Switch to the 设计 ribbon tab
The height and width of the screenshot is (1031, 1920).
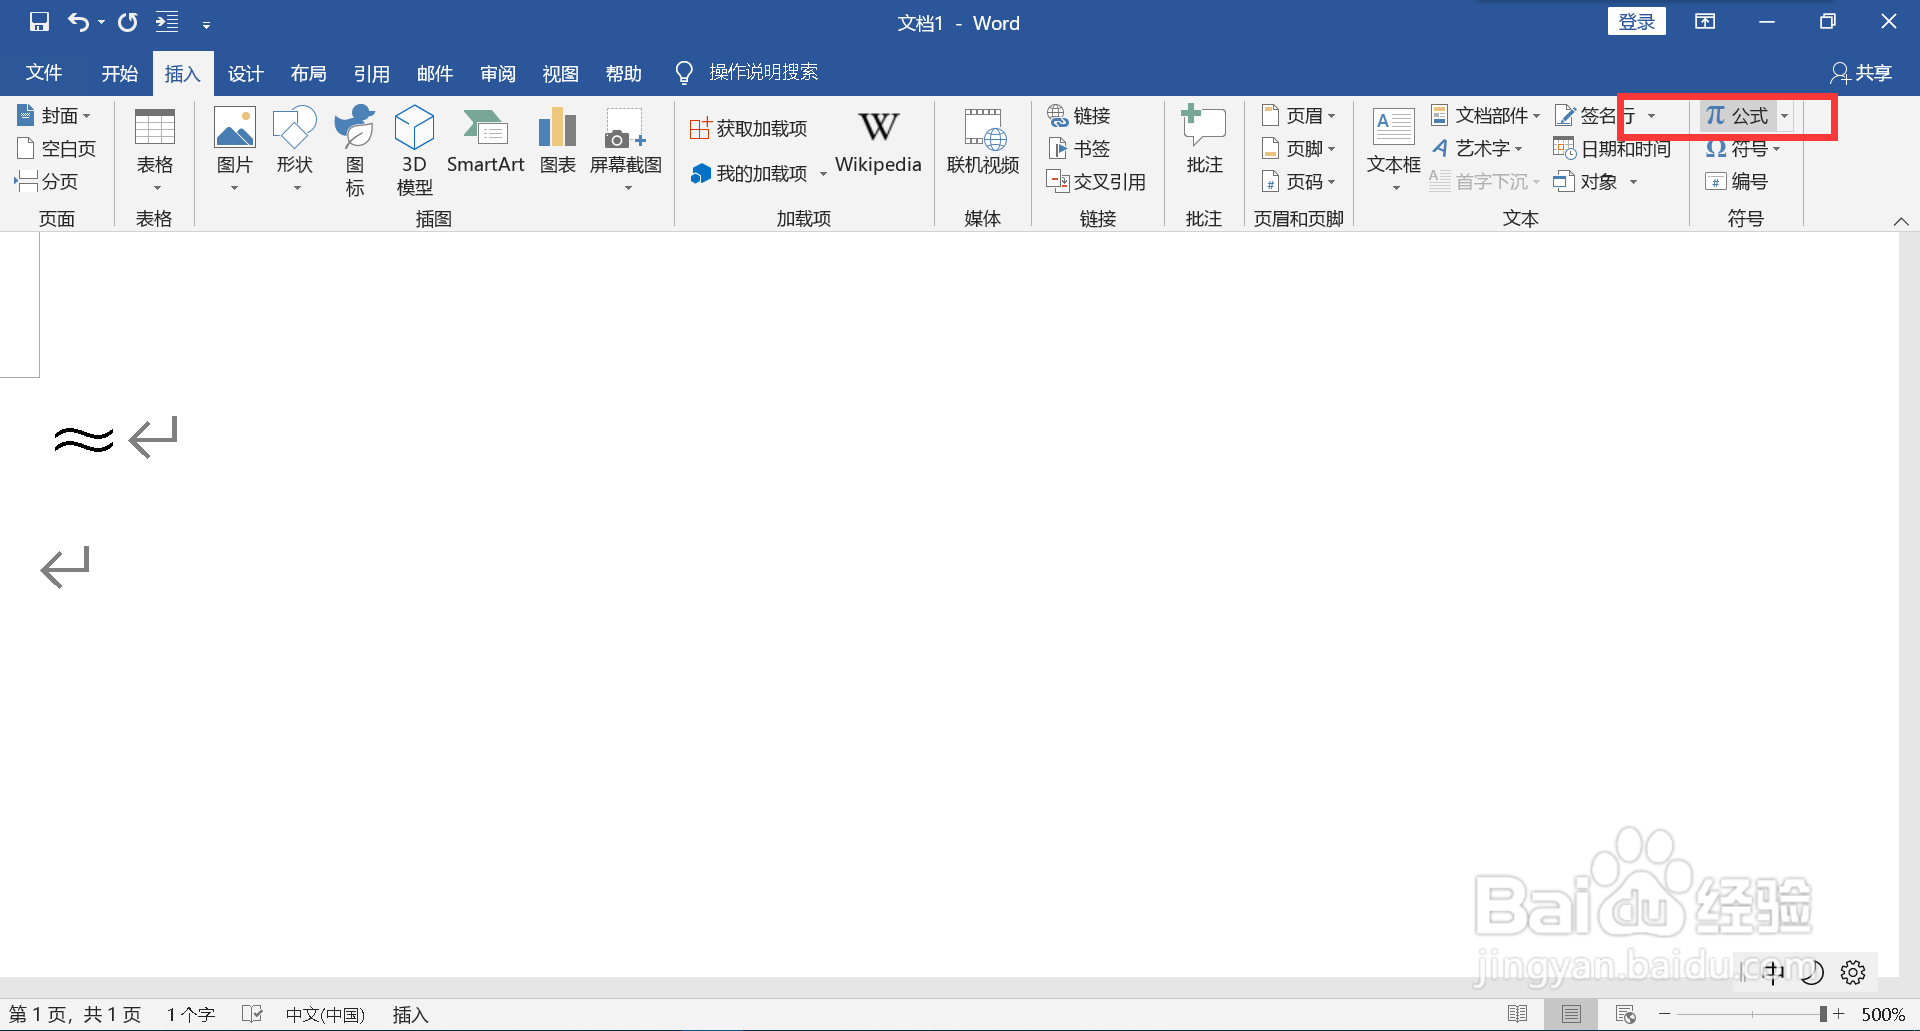click(x=245, y=72)
